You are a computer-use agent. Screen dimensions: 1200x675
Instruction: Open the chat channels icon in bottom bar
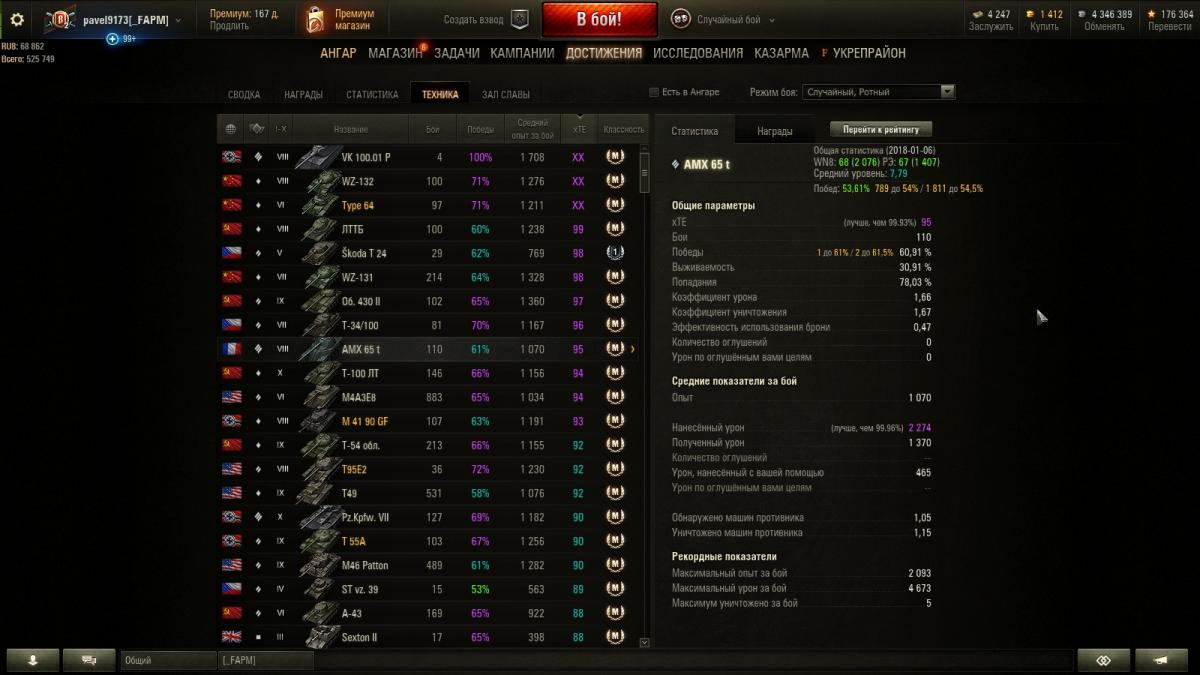tap(89, 660)
